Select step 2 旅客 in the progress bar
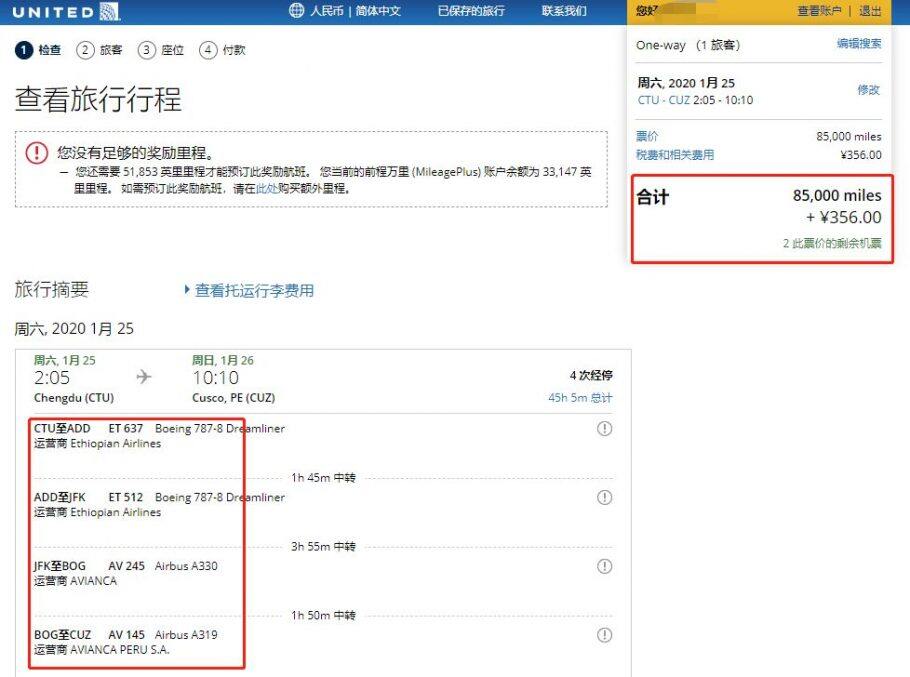The height and width of the screenshot is (677, 910). tap(99, 50)
